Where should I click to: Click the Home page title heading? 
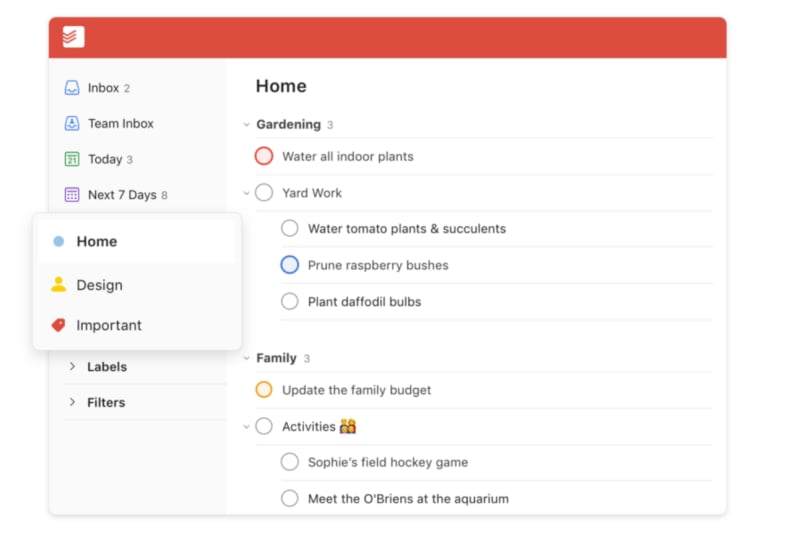[x=281, y=86]
